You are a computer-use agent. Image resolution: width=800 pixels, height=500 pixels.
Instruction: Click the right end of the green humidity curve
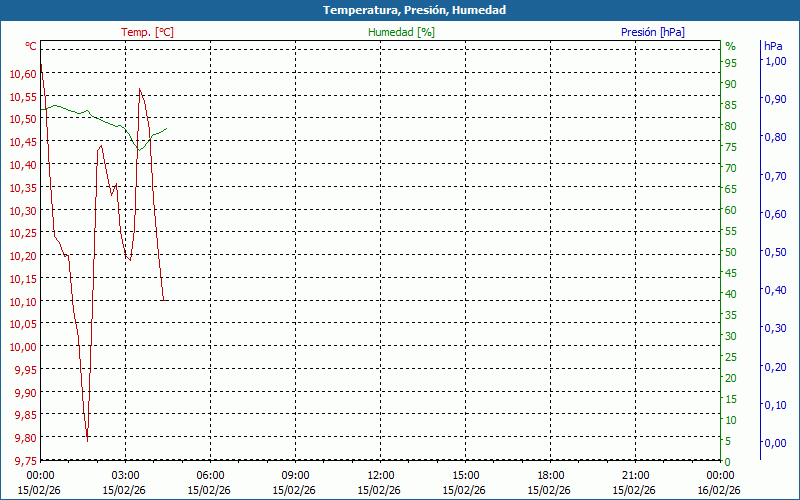point(167,128)
